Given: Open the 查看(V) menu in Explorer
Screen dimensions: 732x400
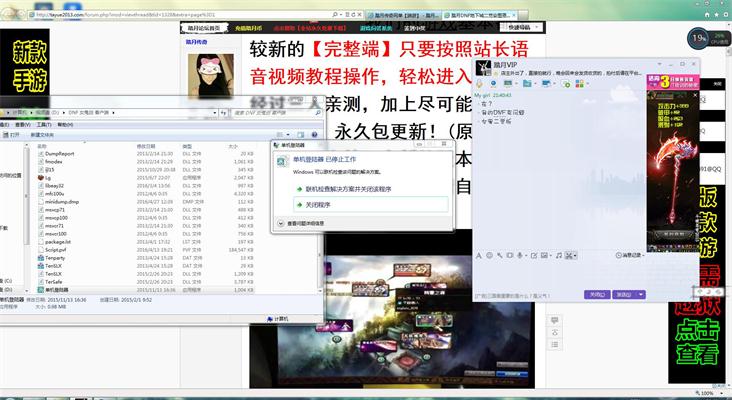Looking at the screenshot, I should pos(23,125).
